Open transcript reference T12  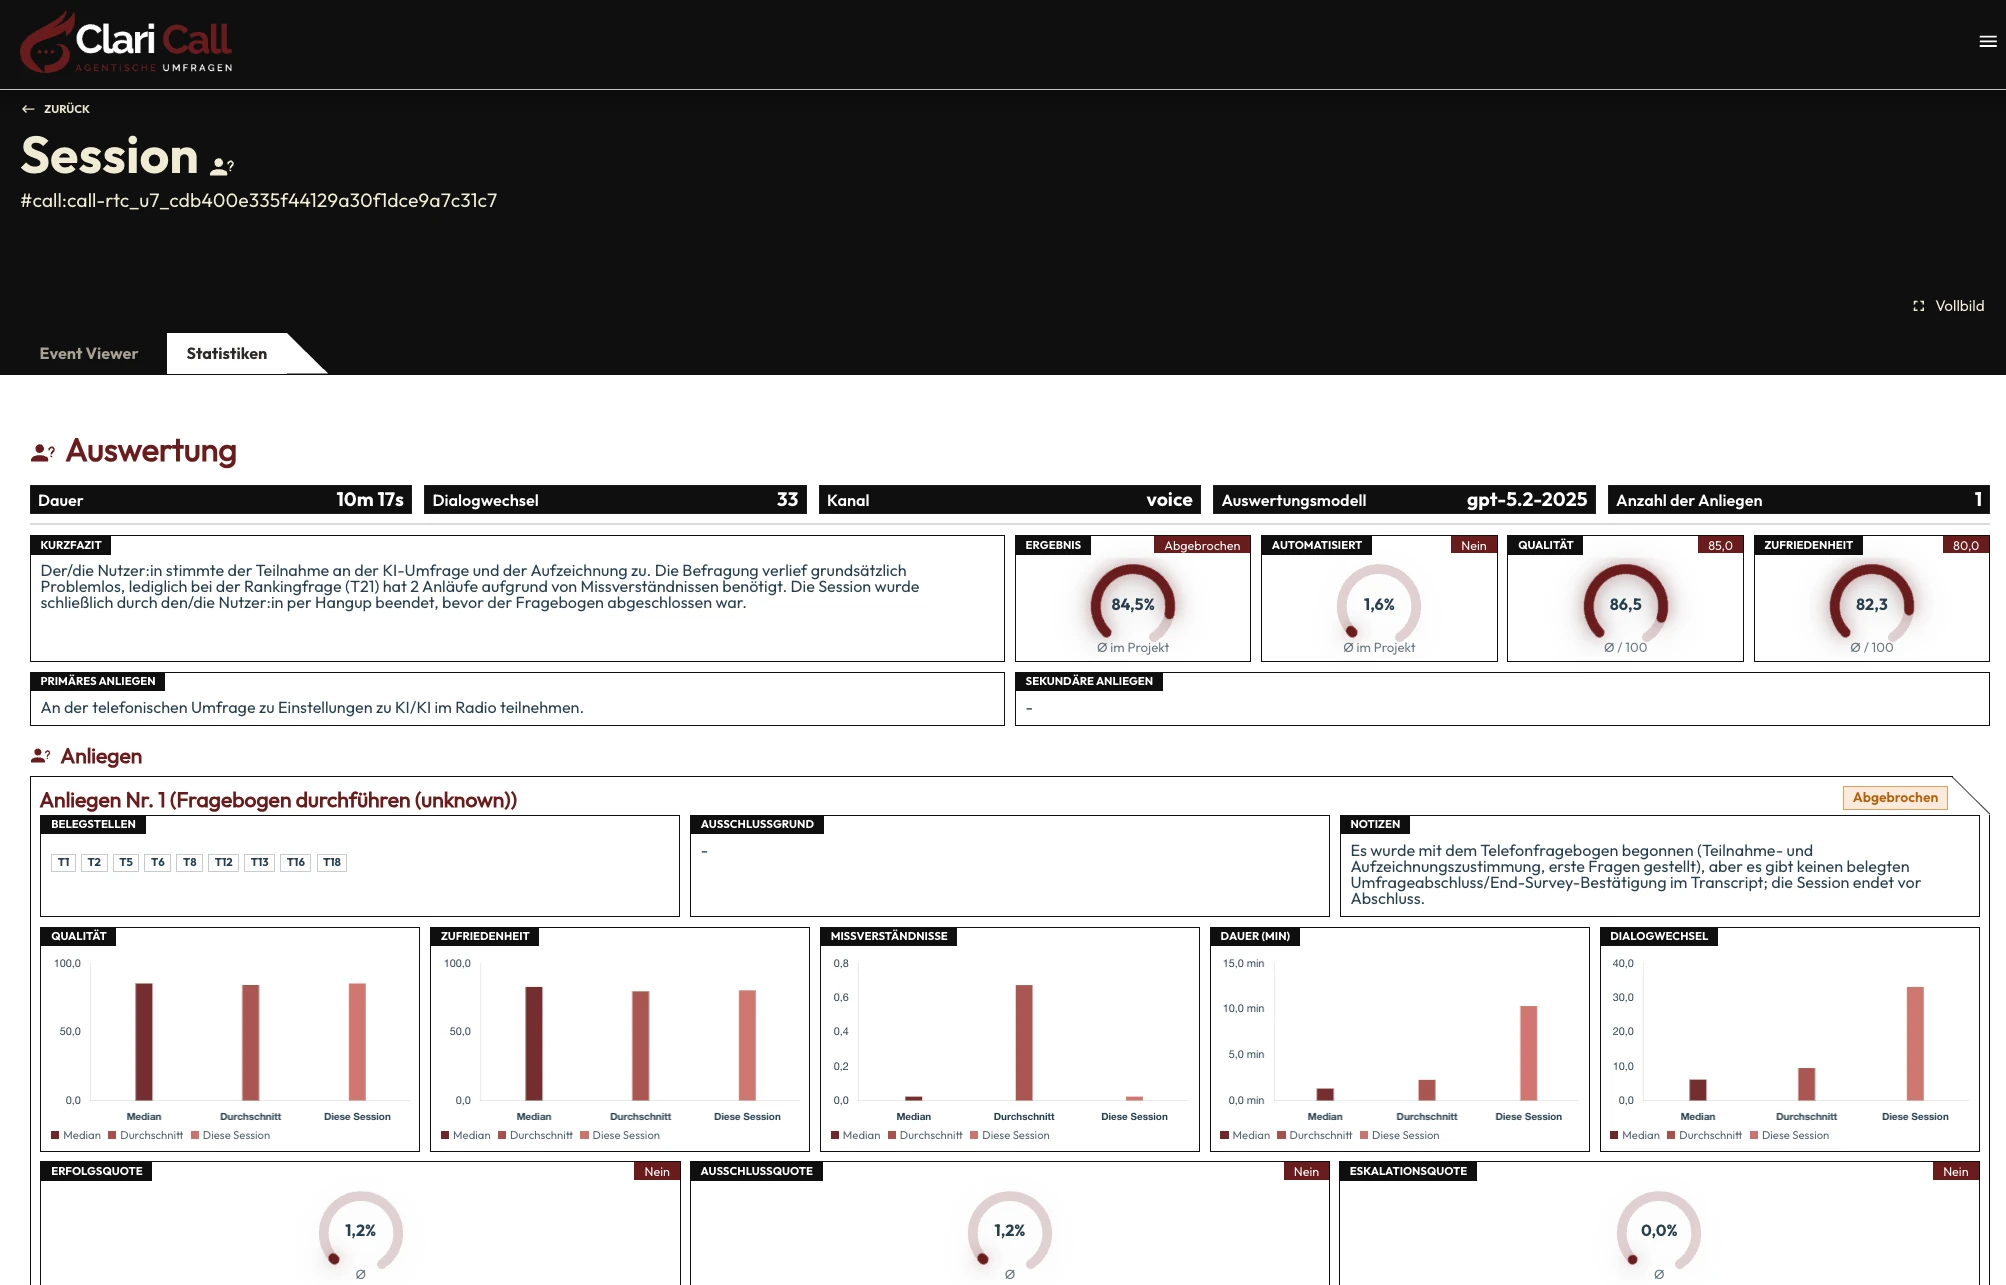click(223, 862)
